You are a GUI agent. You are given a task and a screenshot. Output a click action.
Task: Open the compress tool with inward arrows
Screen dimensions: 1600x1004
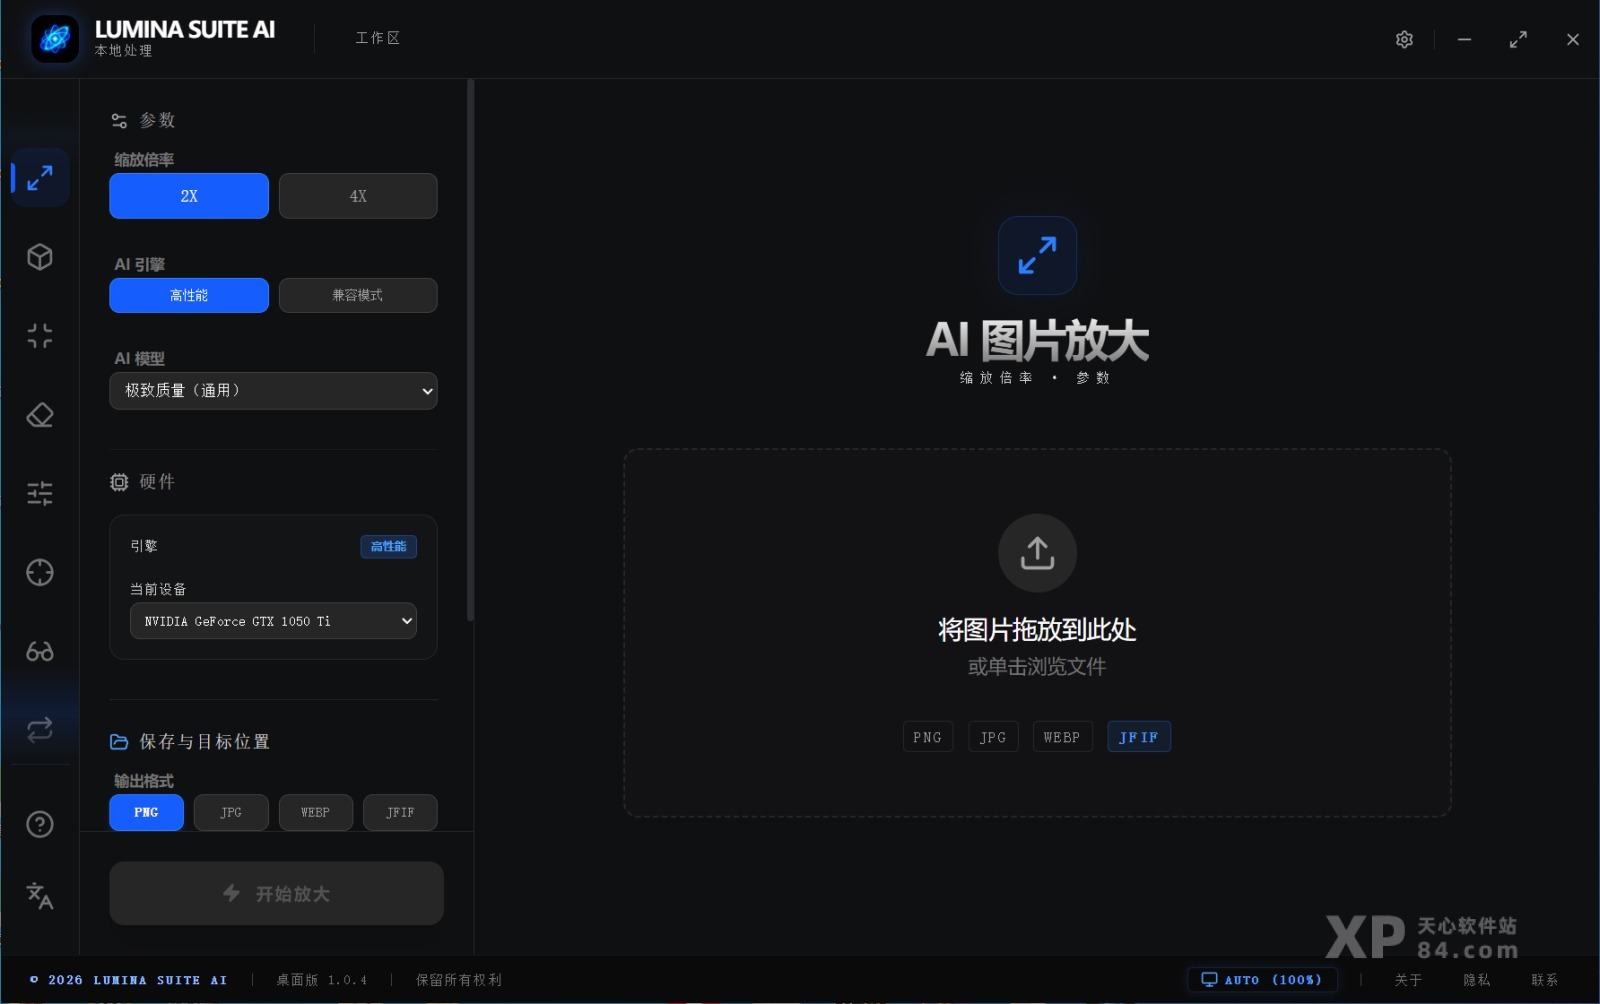click(x=40, y=336)
